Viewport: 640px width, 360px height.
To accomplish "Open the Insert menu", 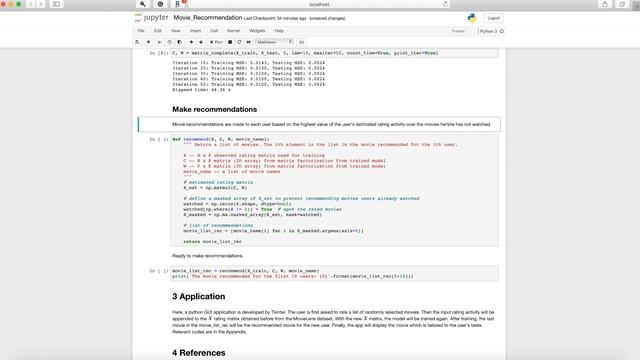I will click(195, 31).
